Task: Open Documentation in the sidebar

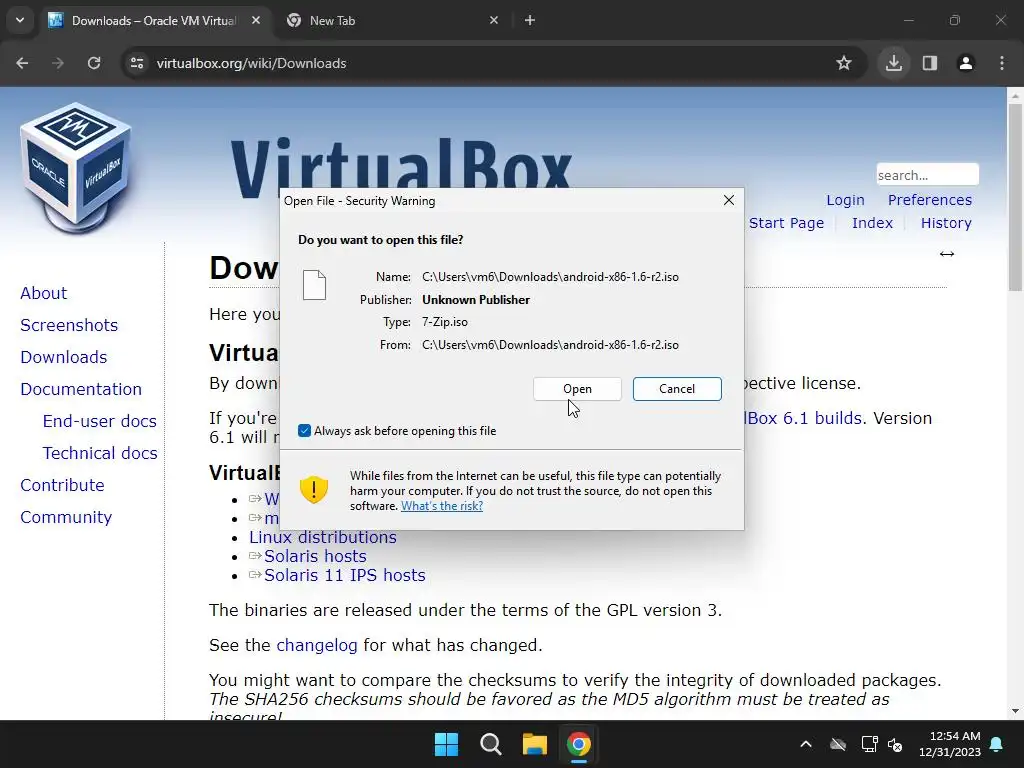Action: click(81, 389)
